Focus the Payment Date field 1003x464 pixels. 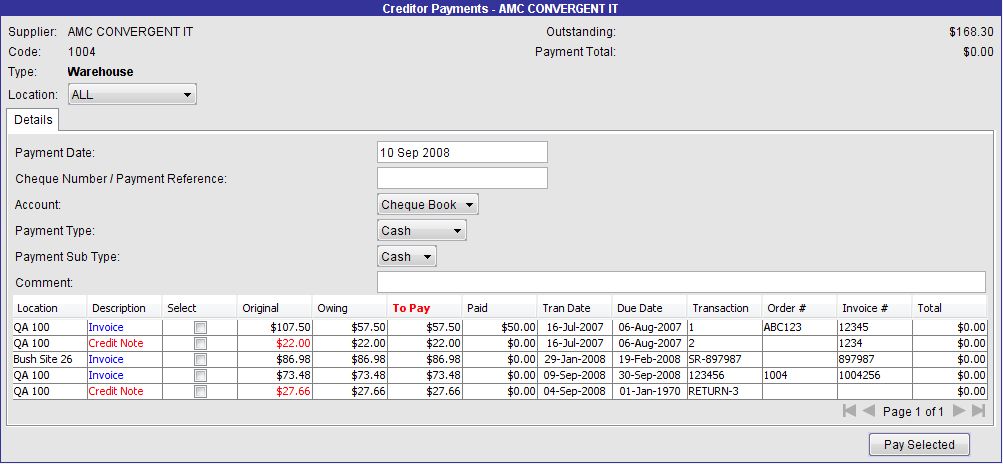pyautogui.click(x=462, y=152)
